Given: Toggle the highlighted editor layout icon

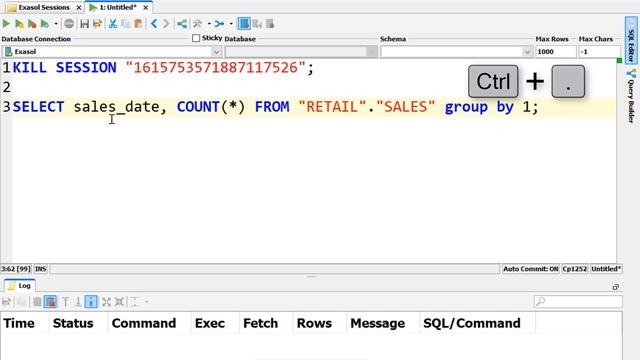Looking at the screenshot, I should [x=244, y=24].
